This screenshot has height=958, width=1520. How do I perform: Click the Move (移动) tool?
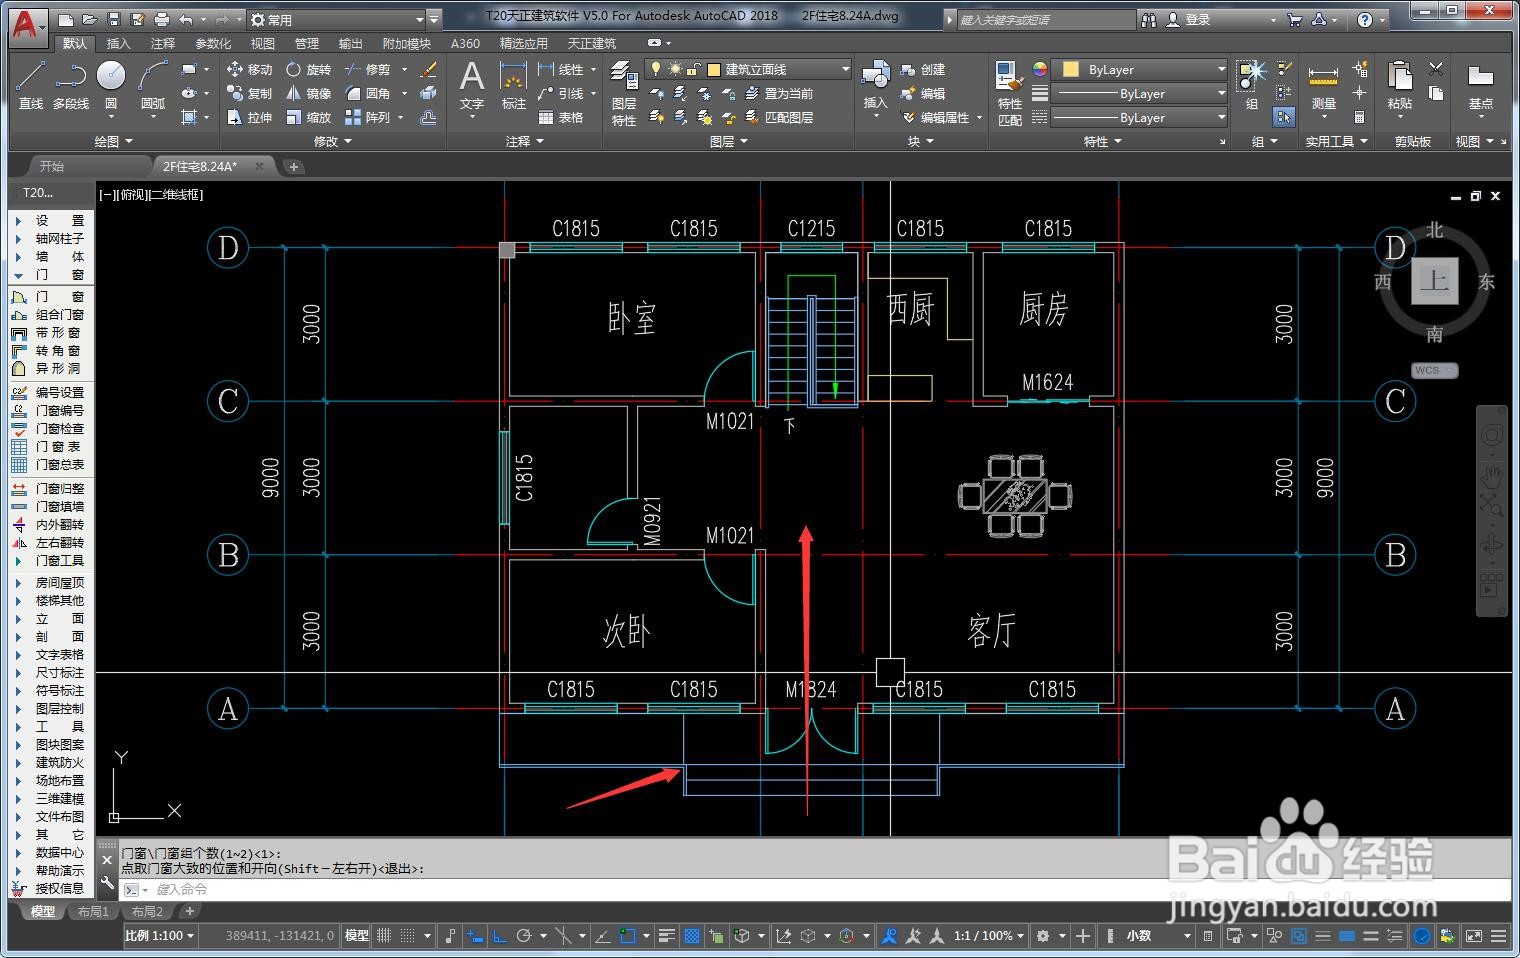tap(249, 69)
